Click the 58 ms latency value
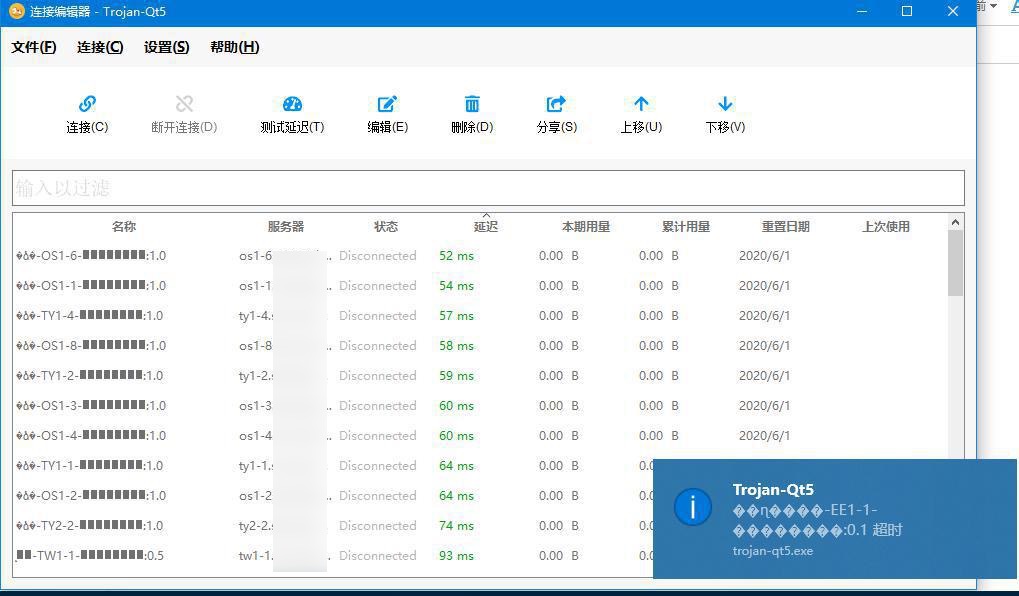This screenshot has height=596, width=1019. 456,345
